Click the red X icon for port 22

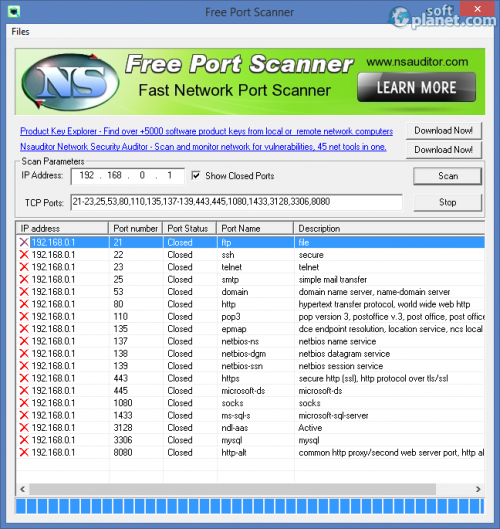(24, 255)
